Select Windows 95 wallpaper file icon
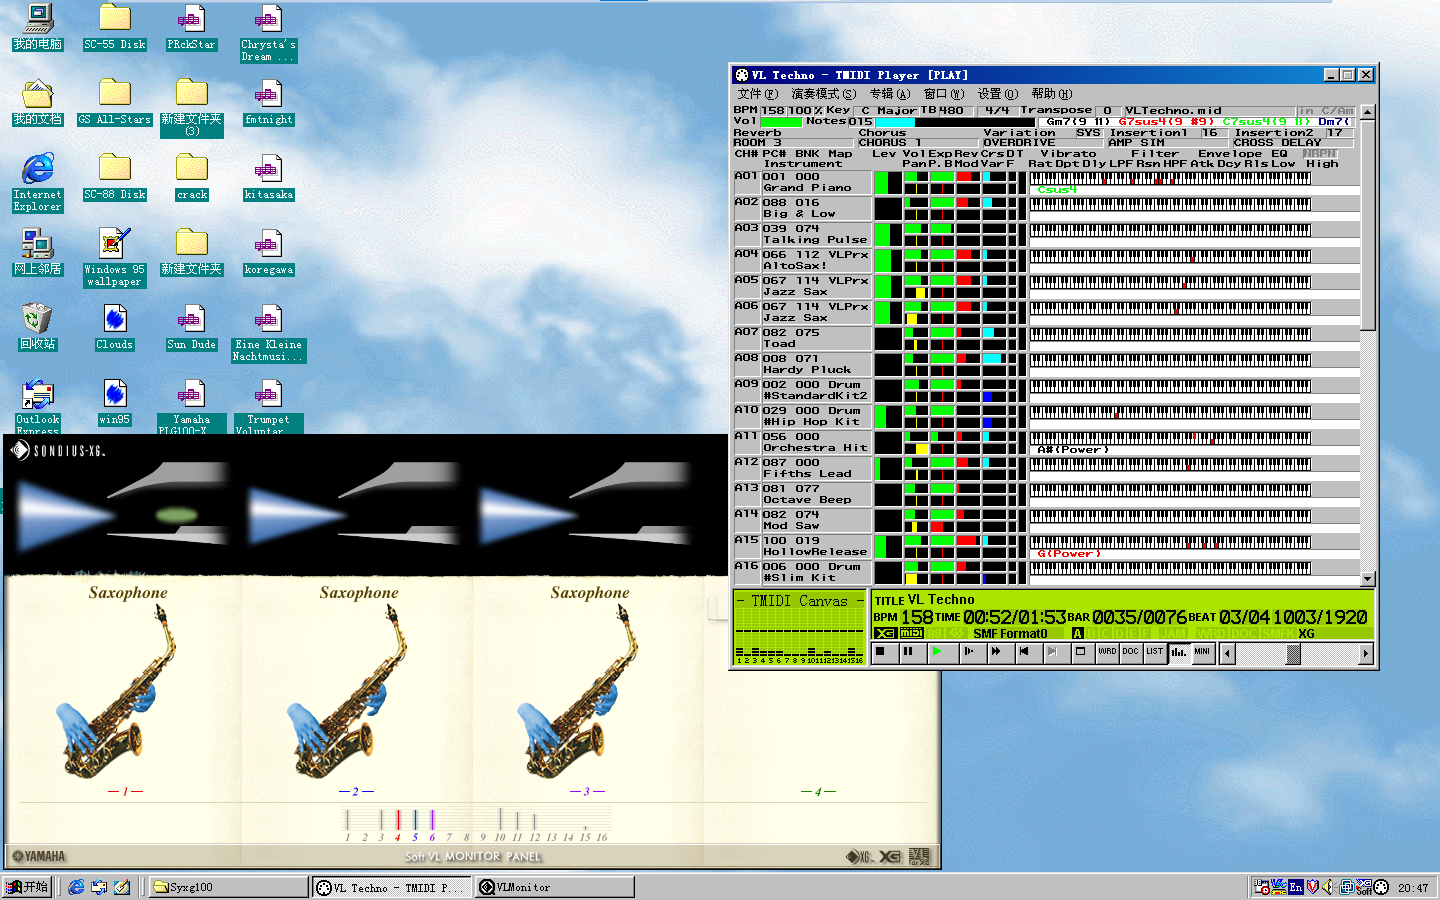Viewport: 1440px width, 900px height. pos(115,257)
